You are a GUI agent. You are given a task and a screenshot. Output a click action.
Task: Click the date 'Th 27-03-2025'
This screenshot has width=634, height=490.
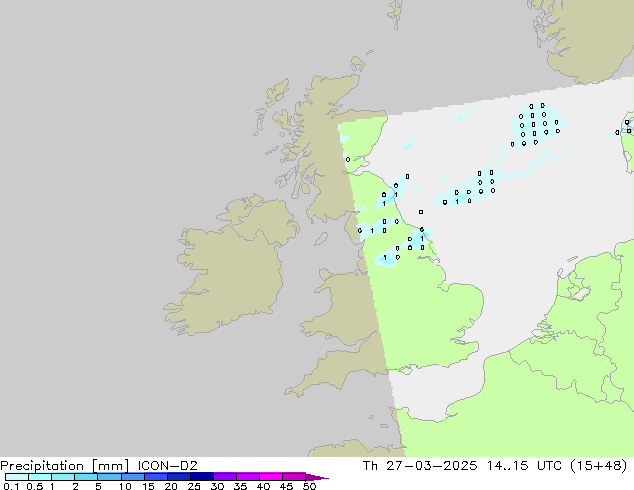[420, 466]
